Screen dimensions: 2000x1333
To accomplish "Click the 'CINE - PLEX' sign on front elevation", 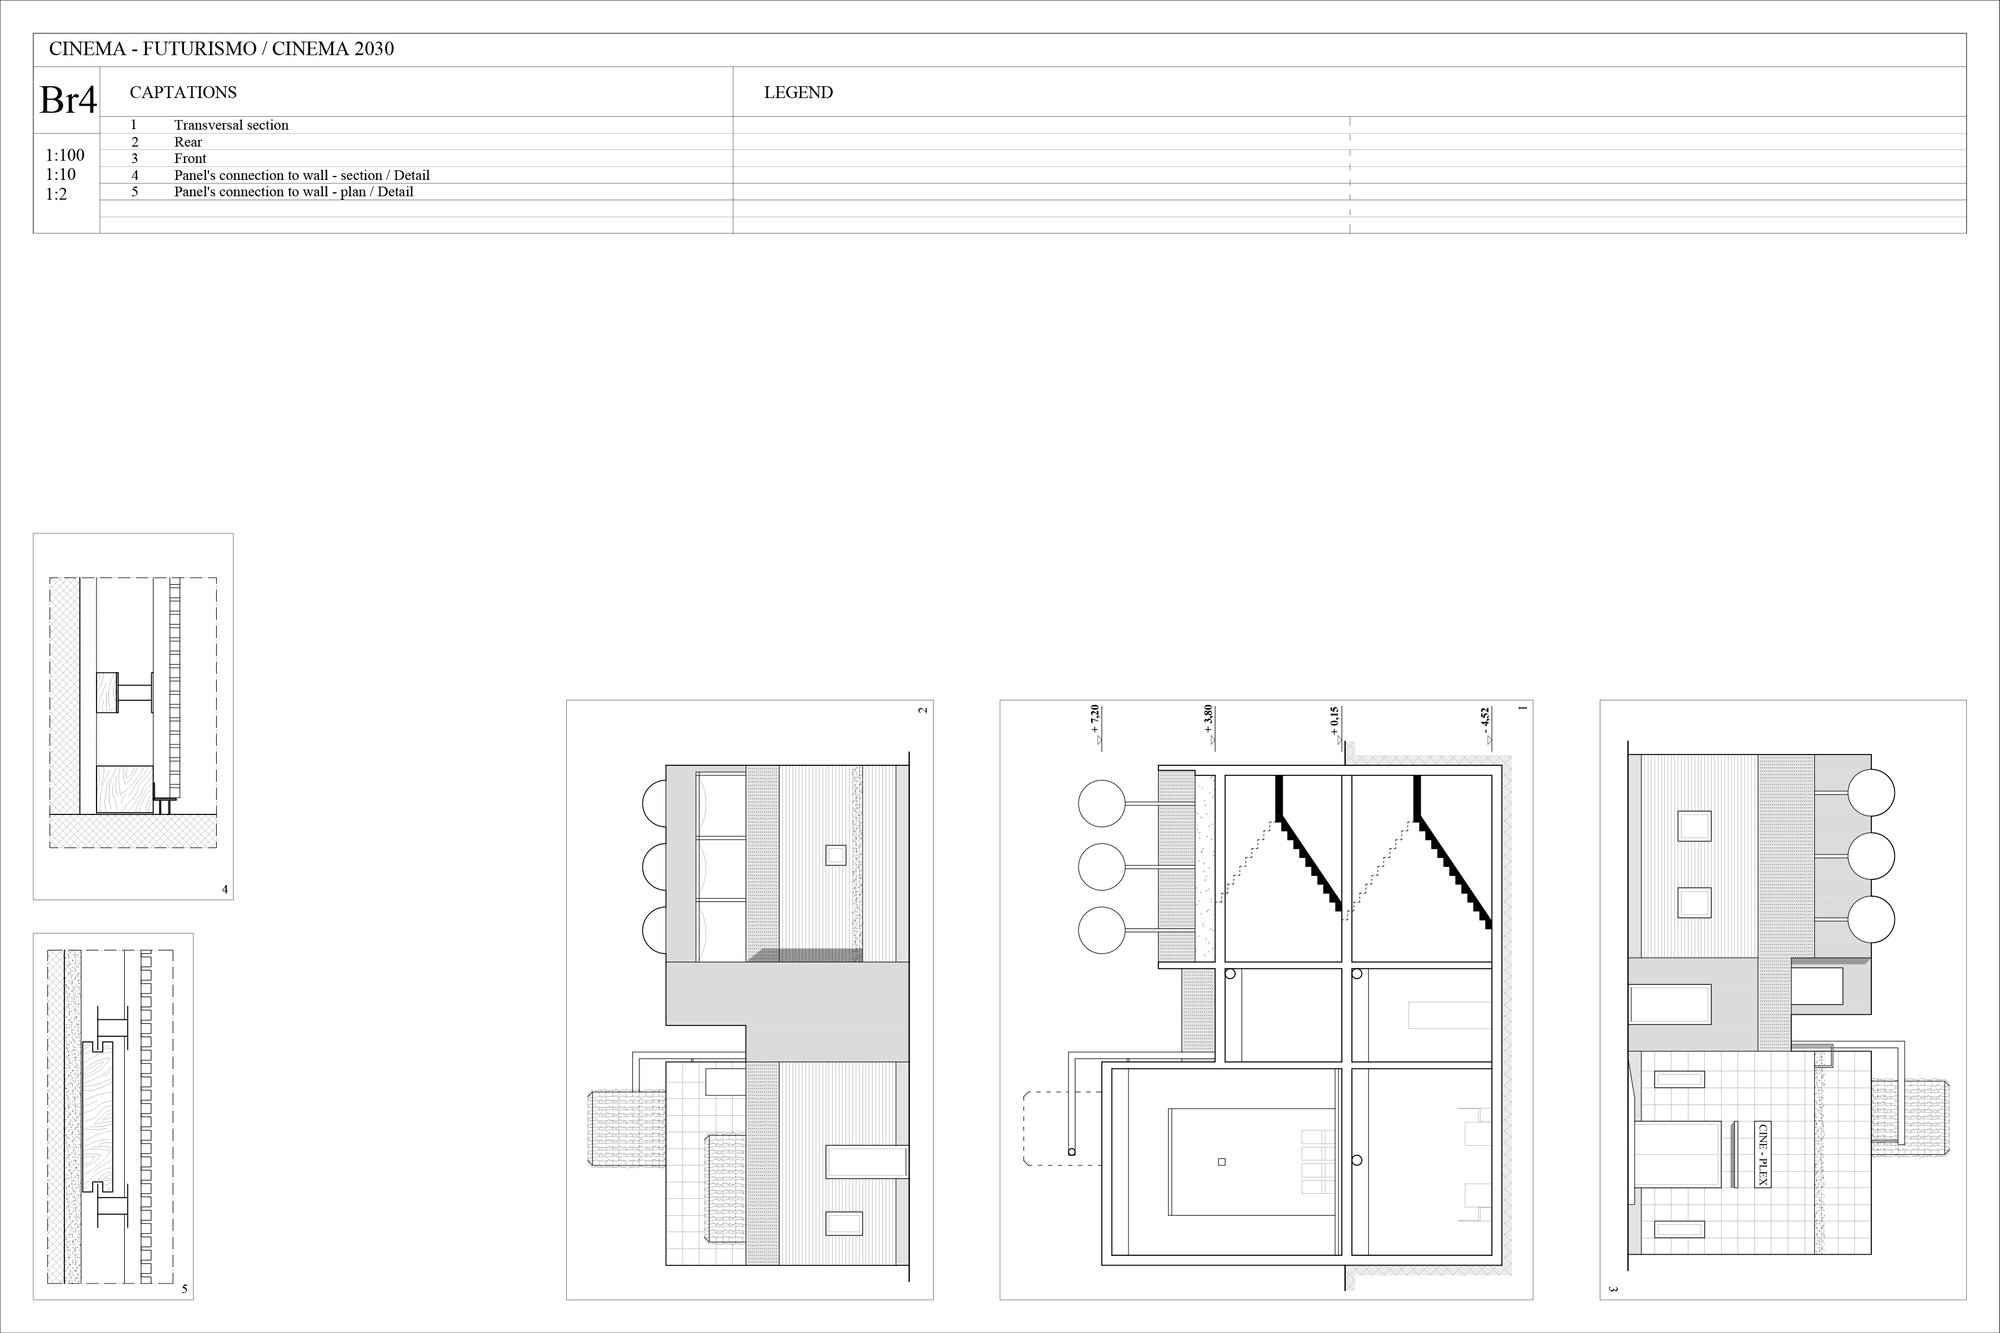I will pyautogui.click(x=1763, y=1154).
